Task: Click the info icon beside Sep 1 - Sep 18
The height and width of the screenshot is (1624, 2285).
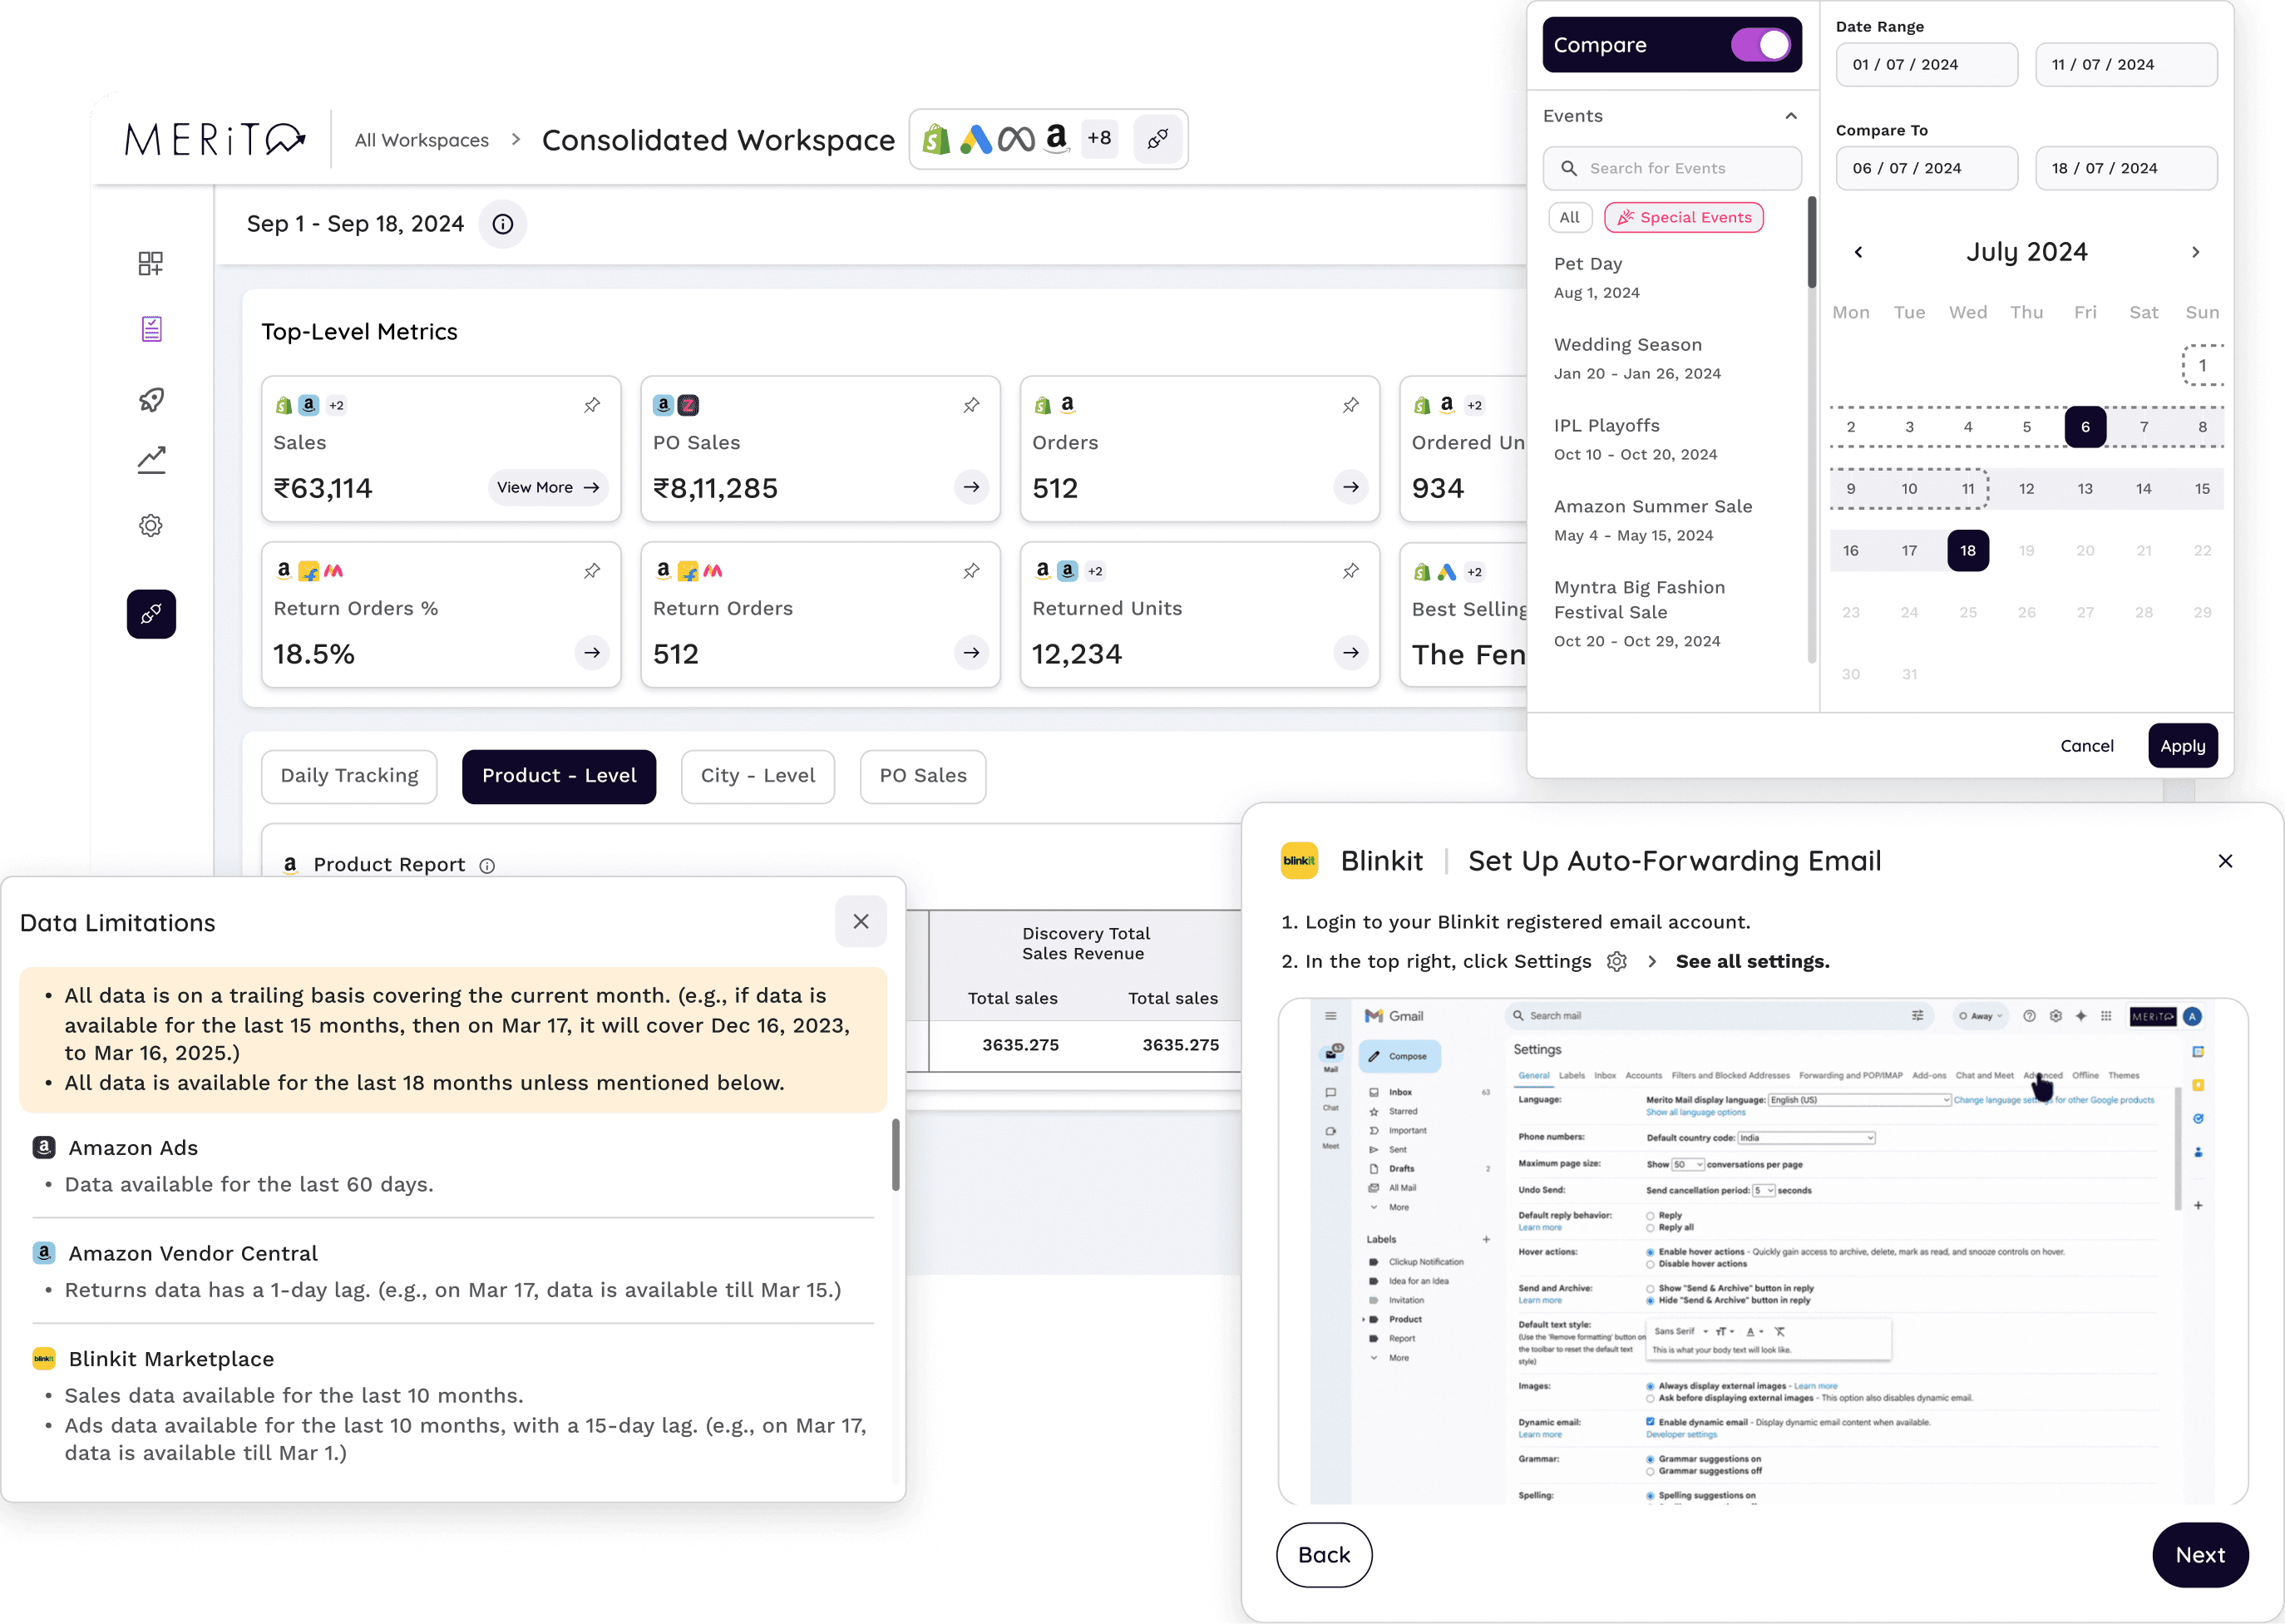Action: (503, 224)
